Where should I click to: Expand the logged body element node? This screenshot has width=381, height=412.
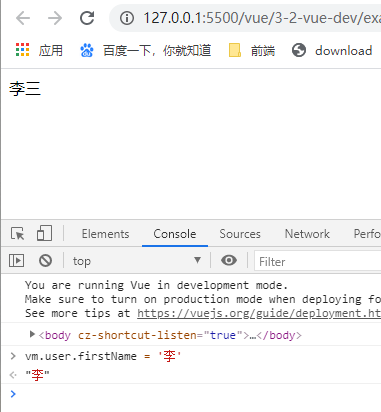click(x=32, y=334)
